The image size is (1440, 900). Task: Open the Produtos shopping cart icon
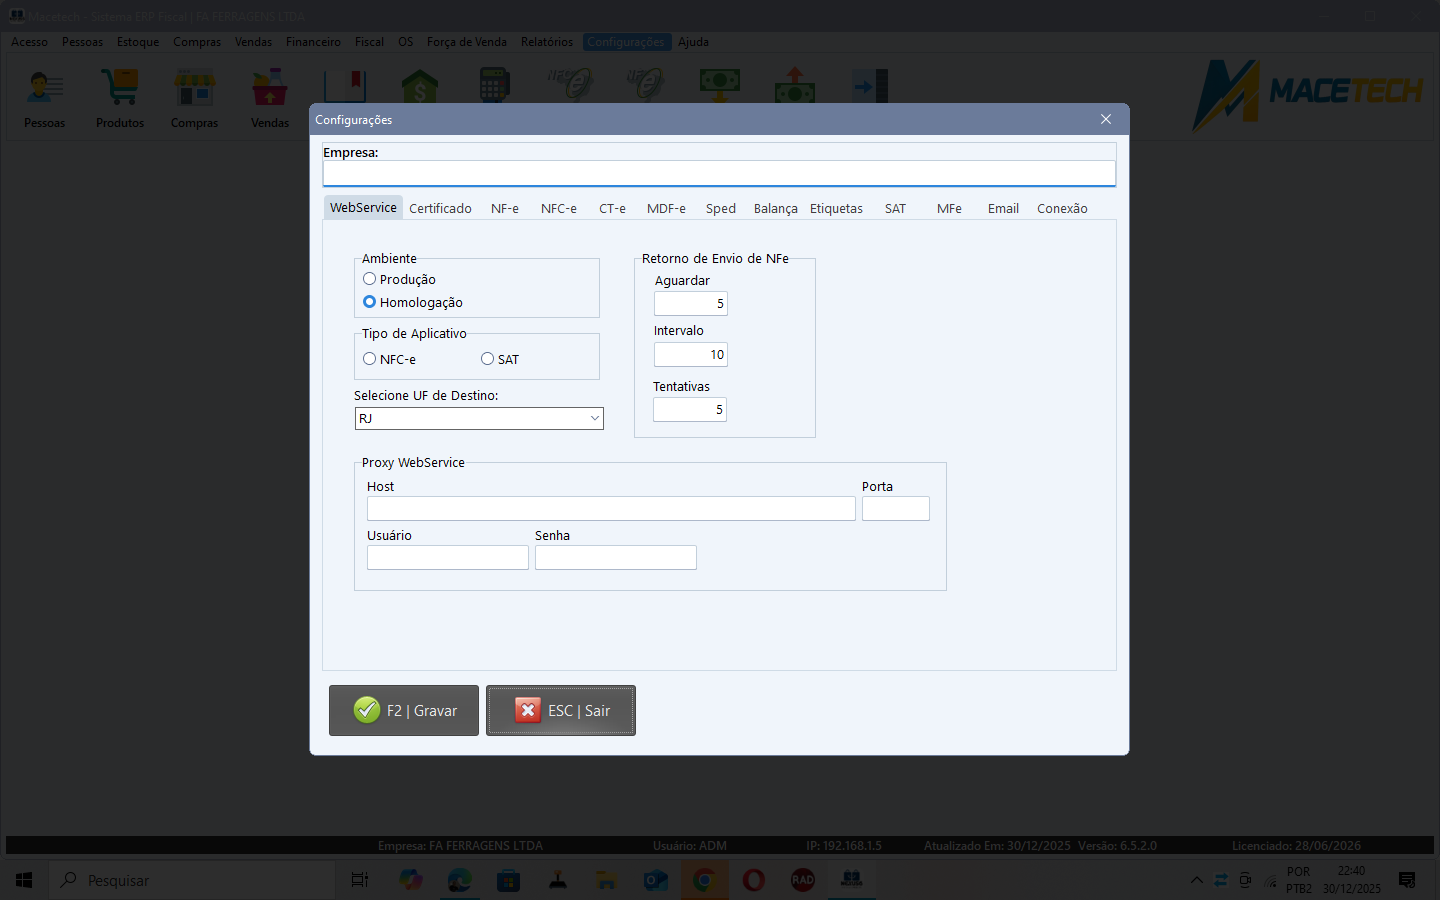click(x=120, y=90)
